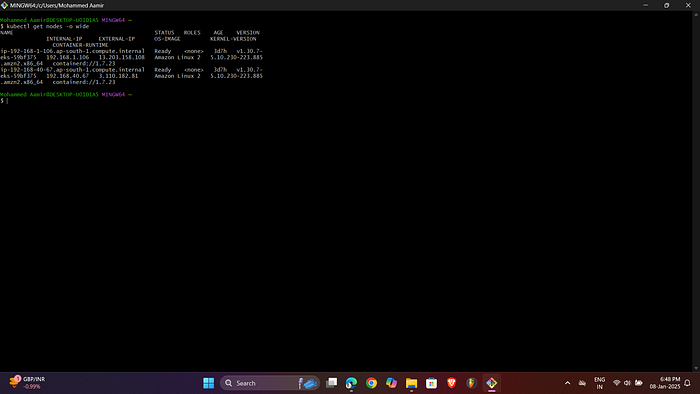Open the ENG IN language switcher
The height and width of the screenshot is (394, 700).
[x=600, y=383]
